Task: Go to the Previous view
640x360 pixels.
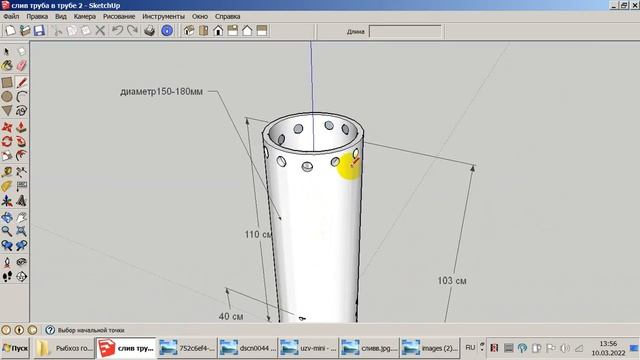Action: tap(7, 245)
